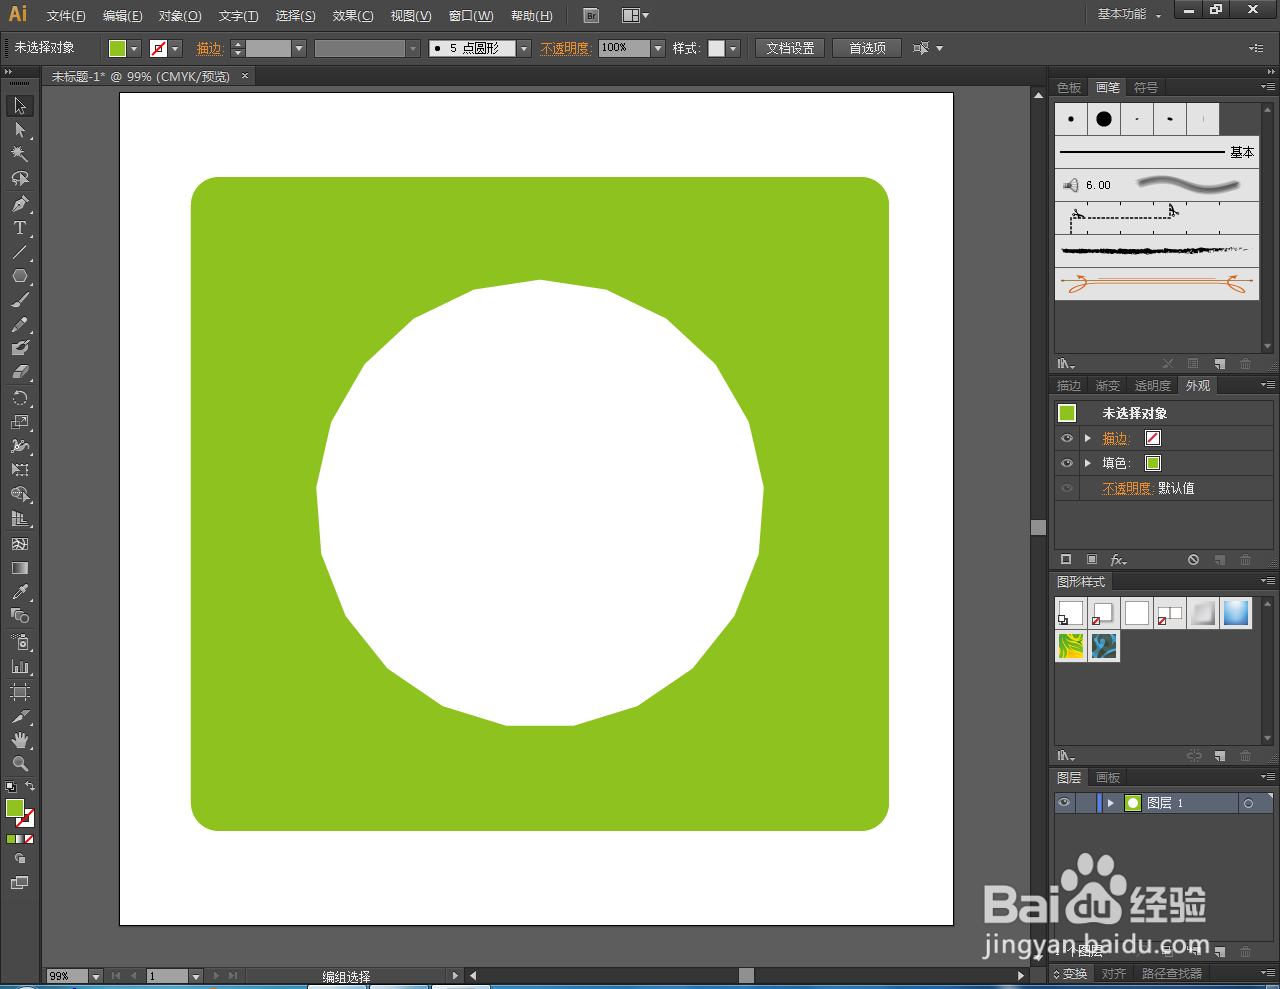Image resolution: width=1280 pixels, height=989 pixels.
Task: Select the Perspective Grid tool
Action: tap(20, 519)
